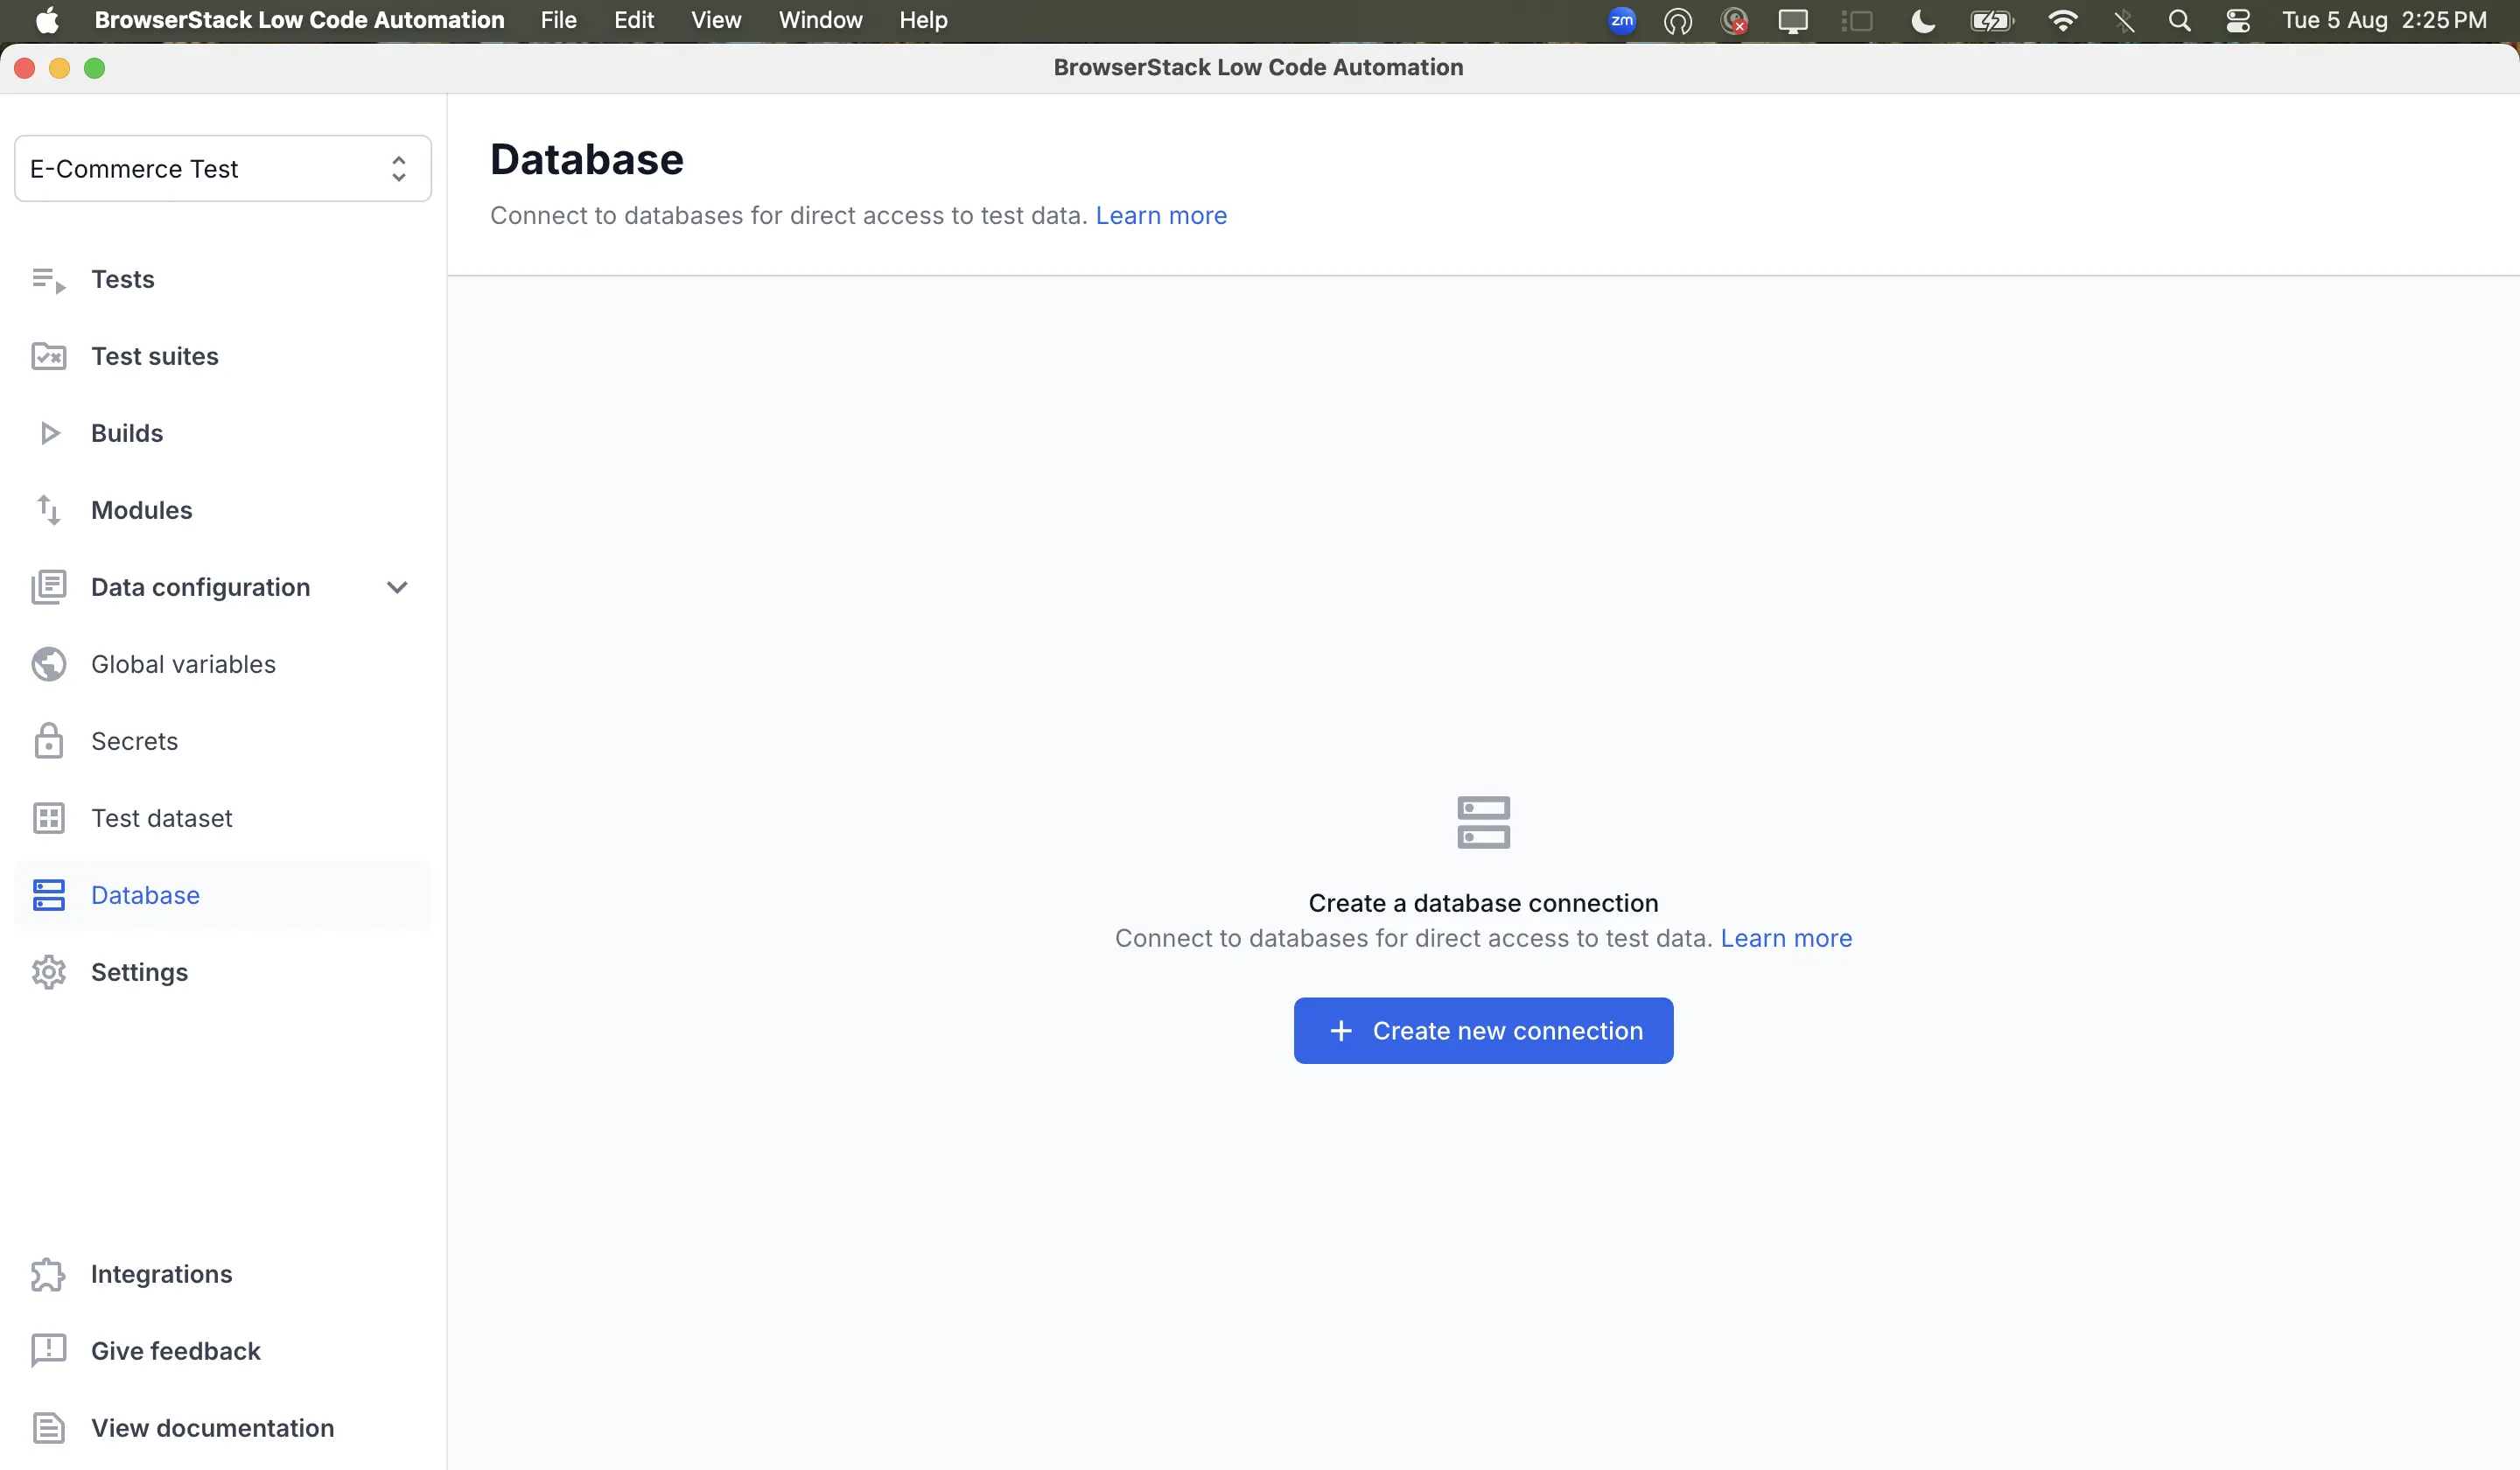Click the Test suites folder icon
Image resolution: width=2520 pixels, height=1470 pixels.
click(48, 356)
